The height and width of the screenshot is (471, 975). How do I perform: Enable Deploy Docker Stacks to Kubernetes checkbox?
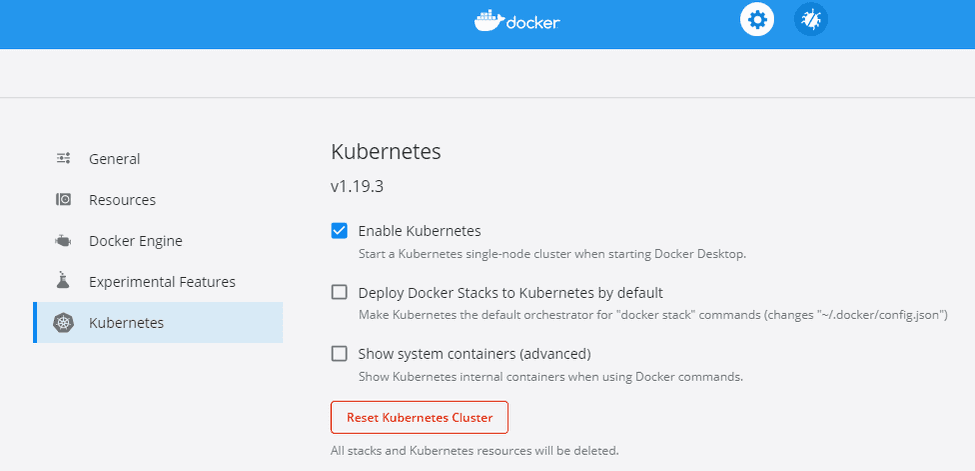(x=339, y=293)
